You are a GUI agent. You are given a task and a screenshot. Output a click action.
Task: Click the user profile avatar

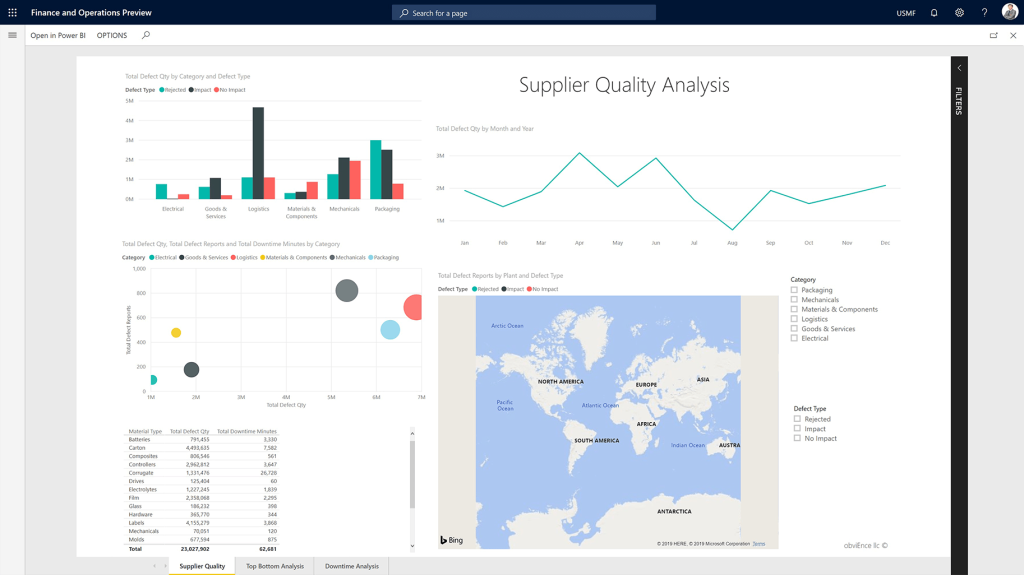(1009, 12)
